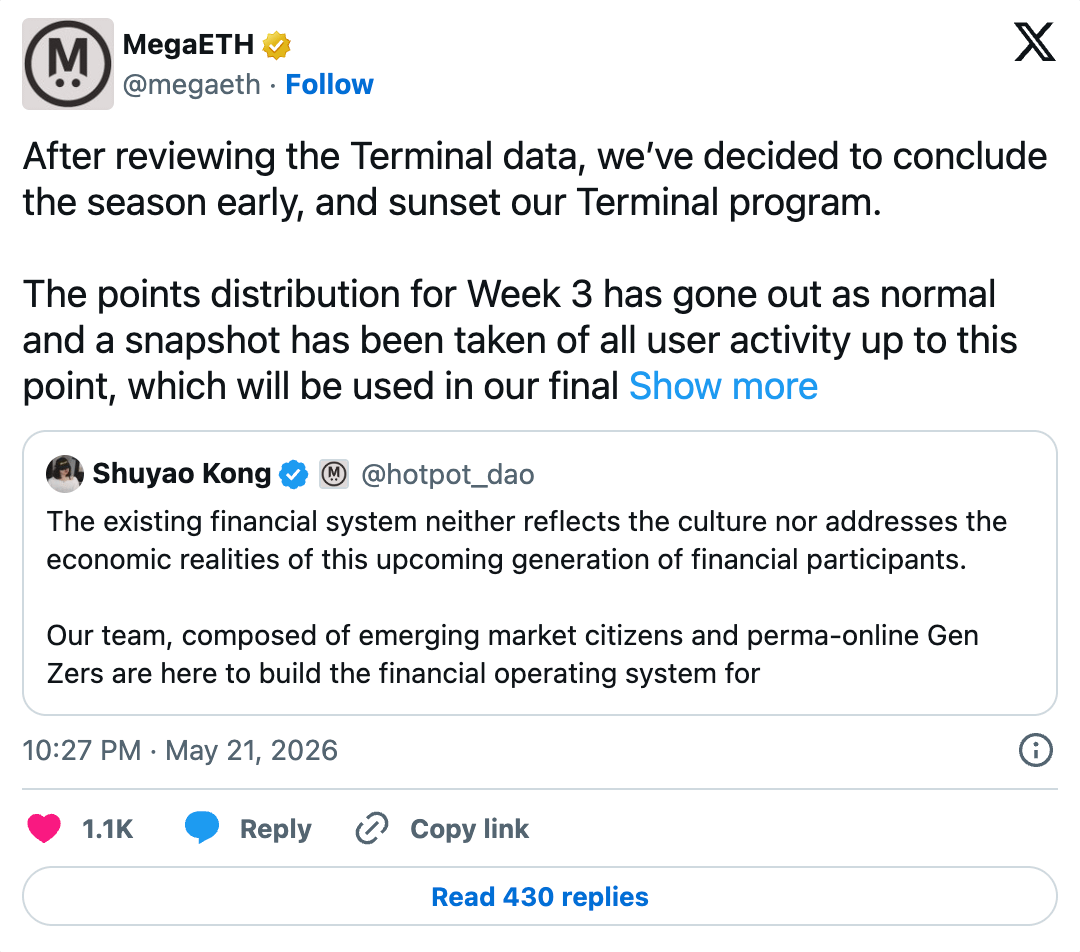Click the copy link chain icon

(372, 828)
